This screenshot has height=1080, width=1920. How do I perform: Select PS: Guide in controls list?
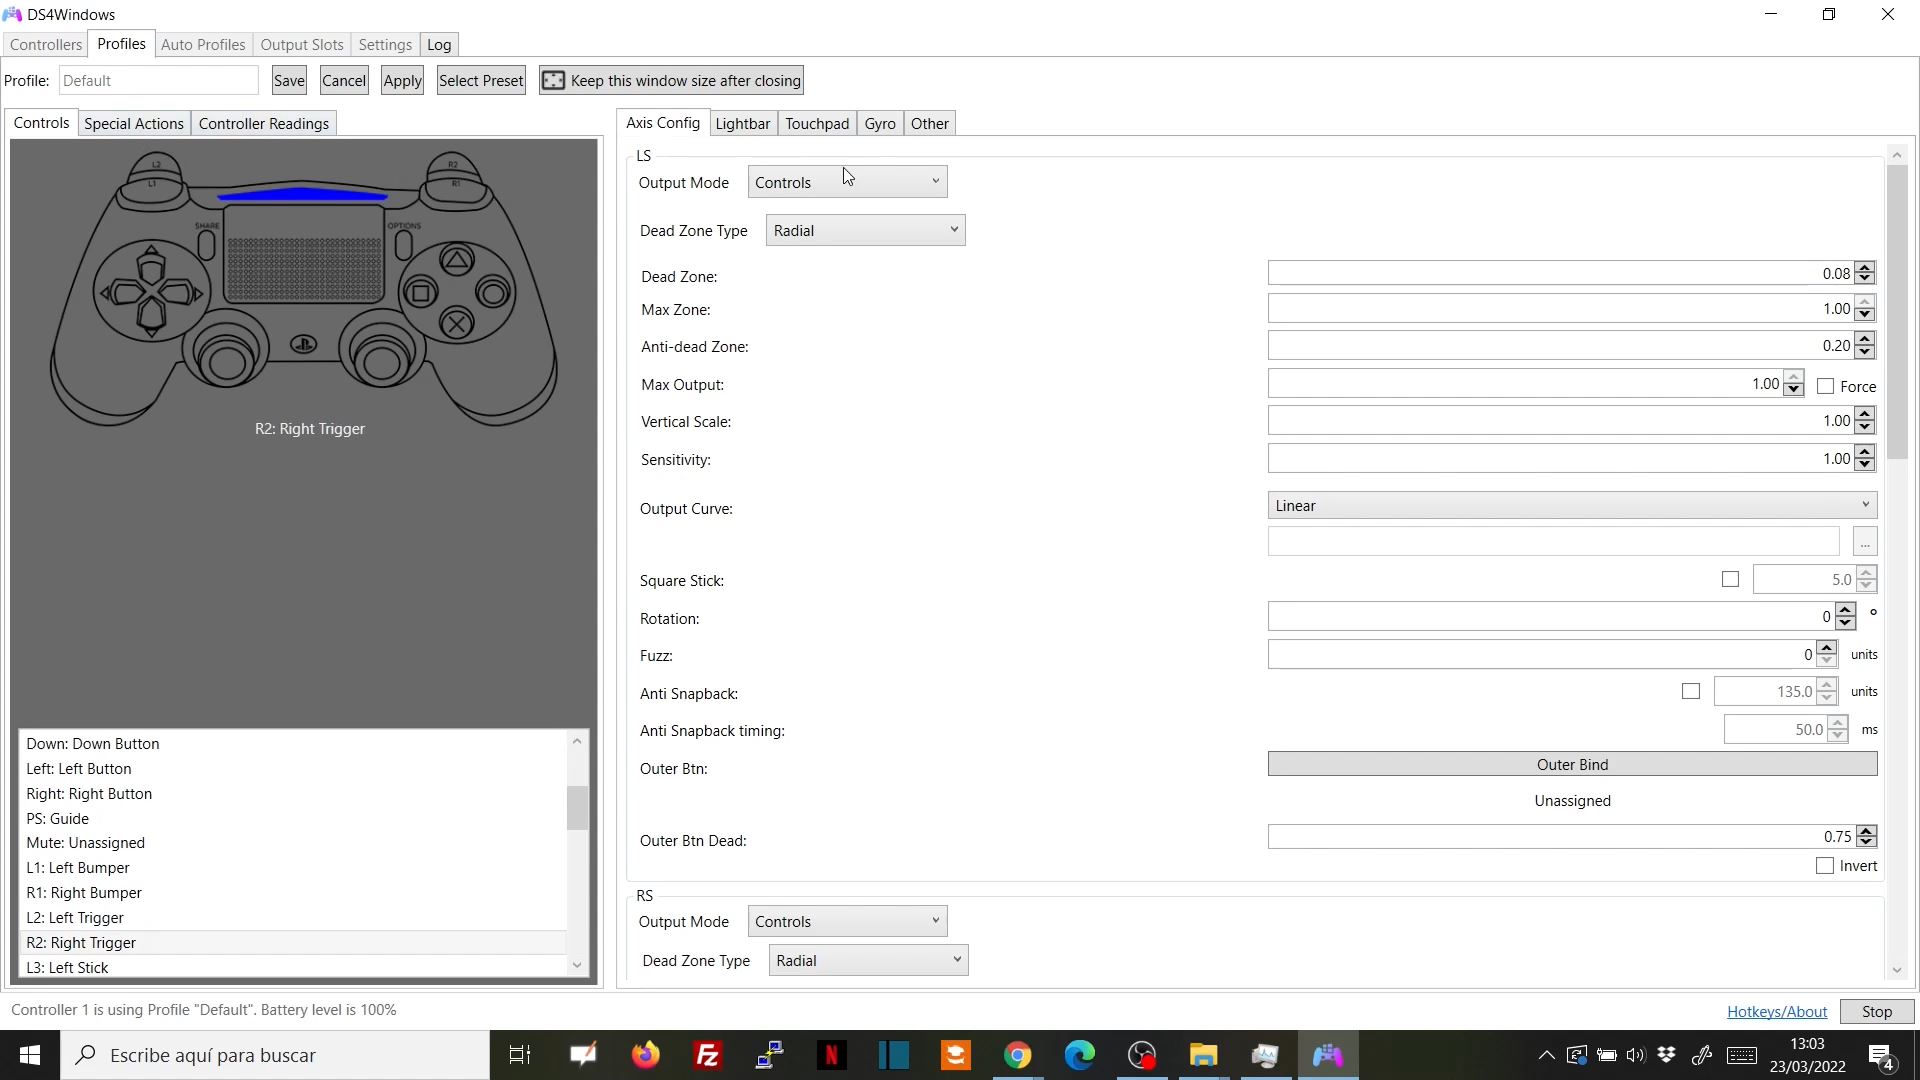click(x=293, y=818)
